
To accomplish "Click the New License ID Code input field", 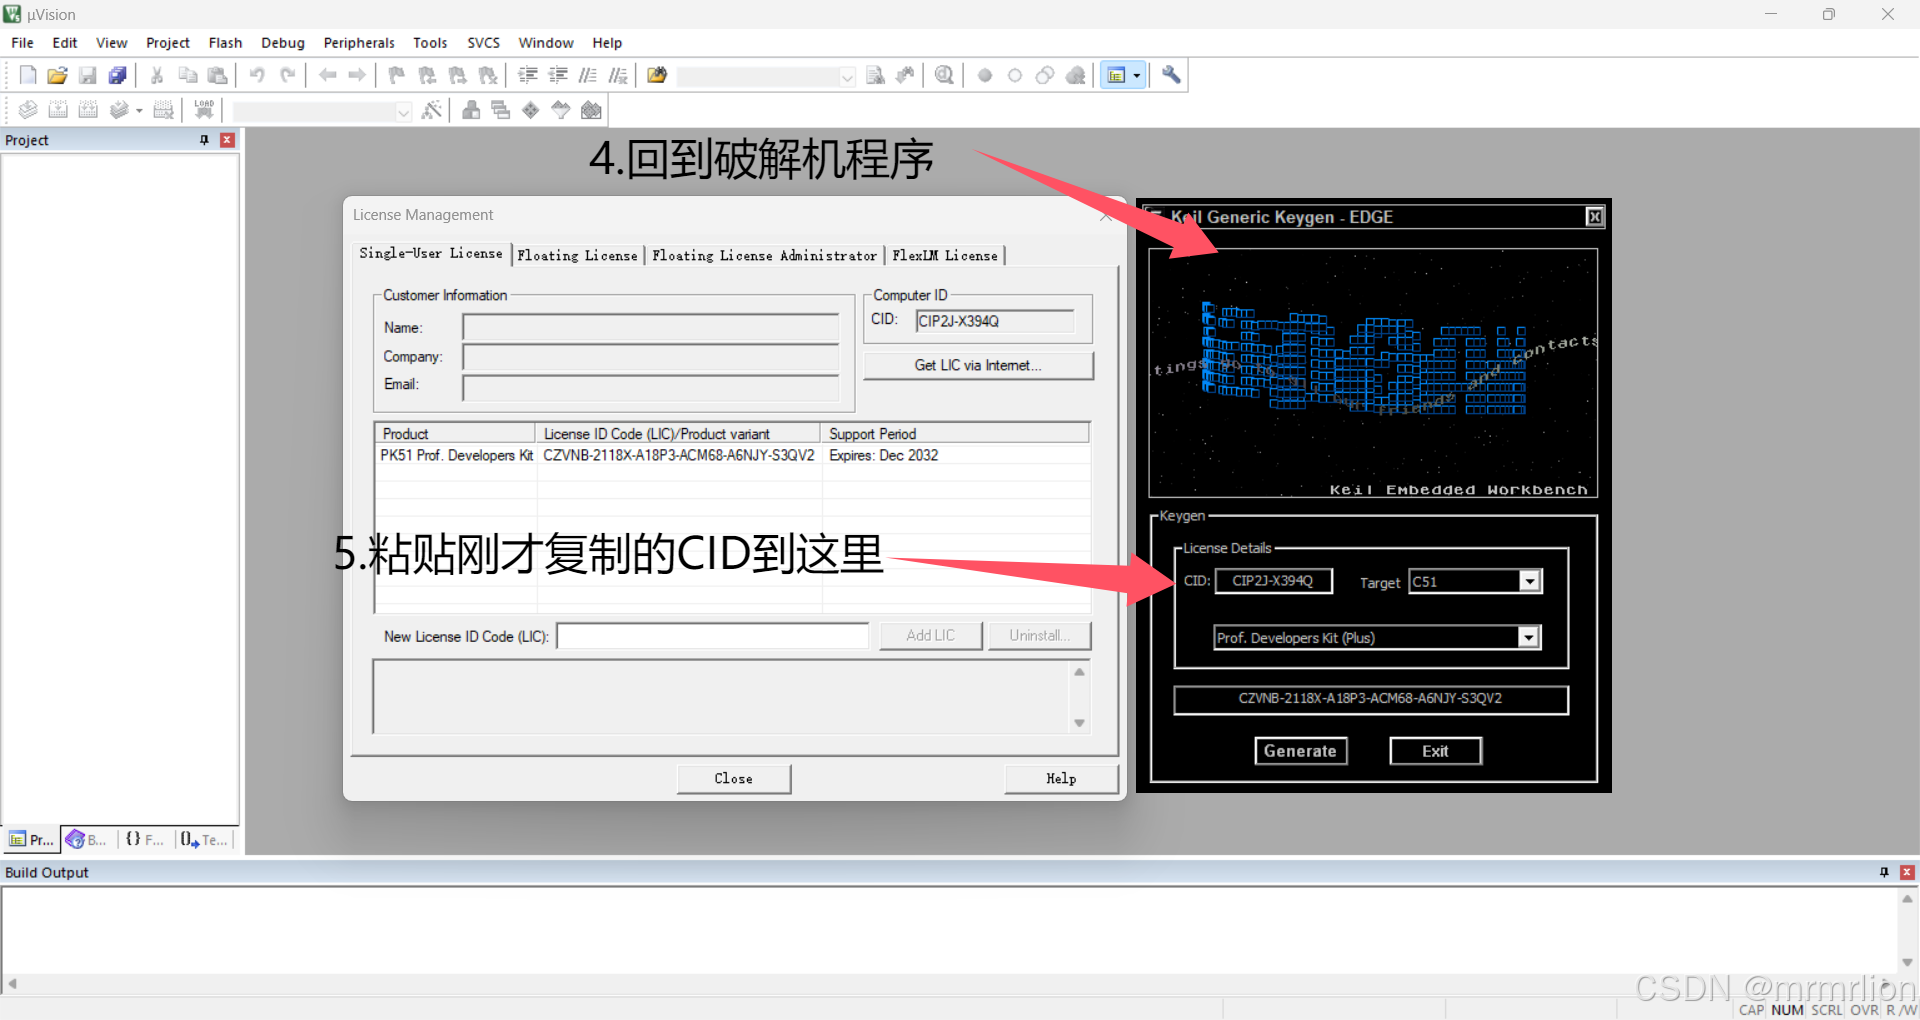I will click(712, 636).
